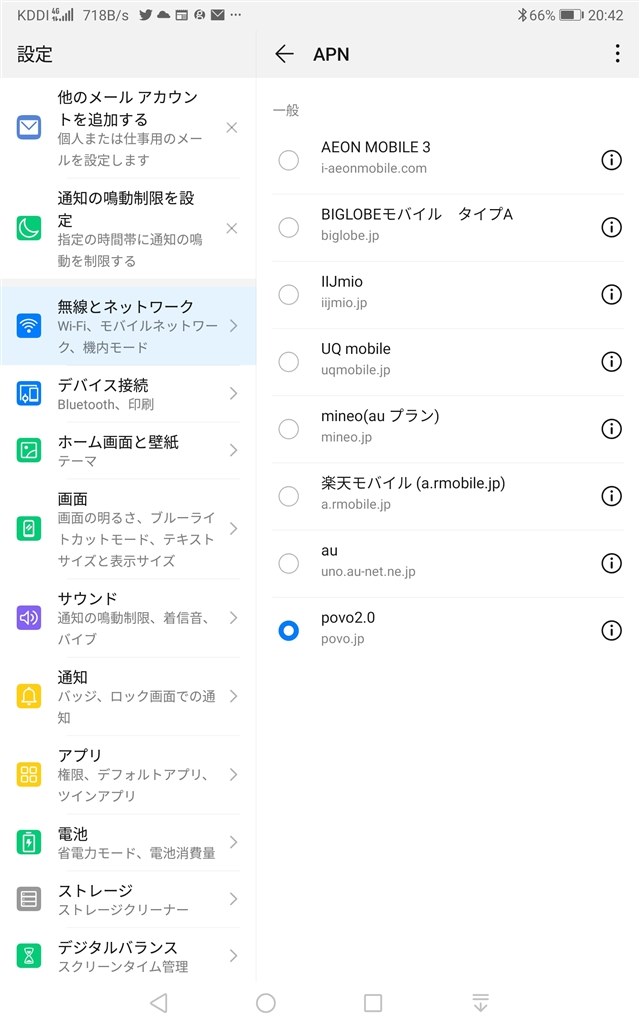Open info for mineo(au プラン) APN
This screenshot has height=1024, width=640.
point(611,429)
